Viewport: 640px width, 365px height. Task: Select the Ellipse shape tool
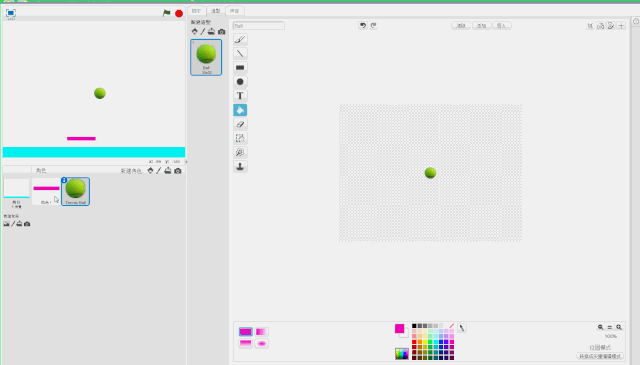240,82
